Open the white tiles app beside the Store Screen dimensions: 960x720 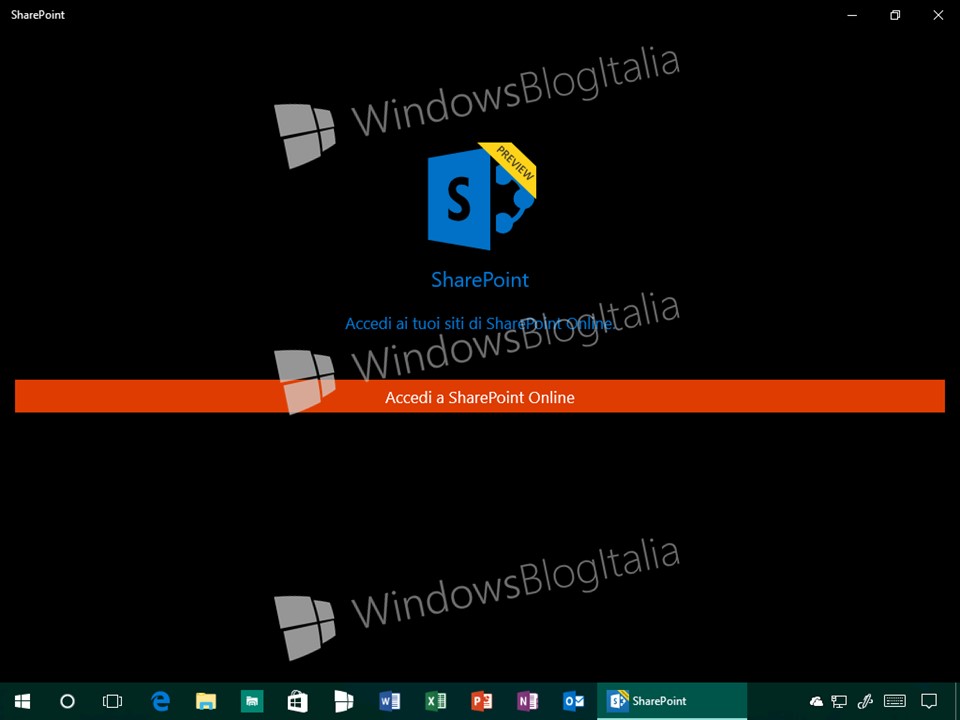pyautogui.click(x=344, y=701)
